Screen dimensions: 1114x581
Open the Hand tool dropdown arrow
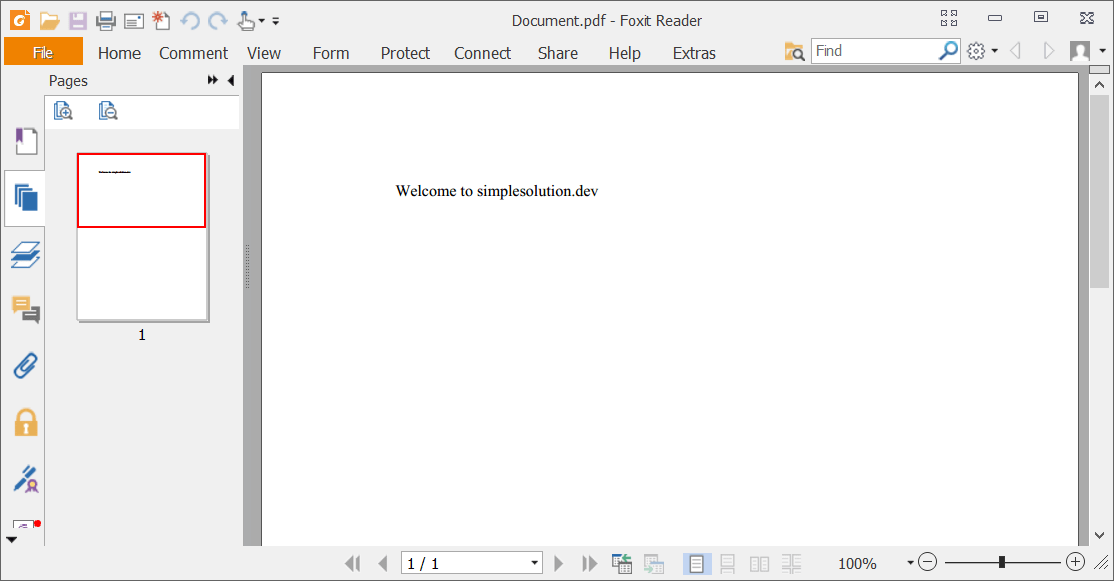coord(262,19)
